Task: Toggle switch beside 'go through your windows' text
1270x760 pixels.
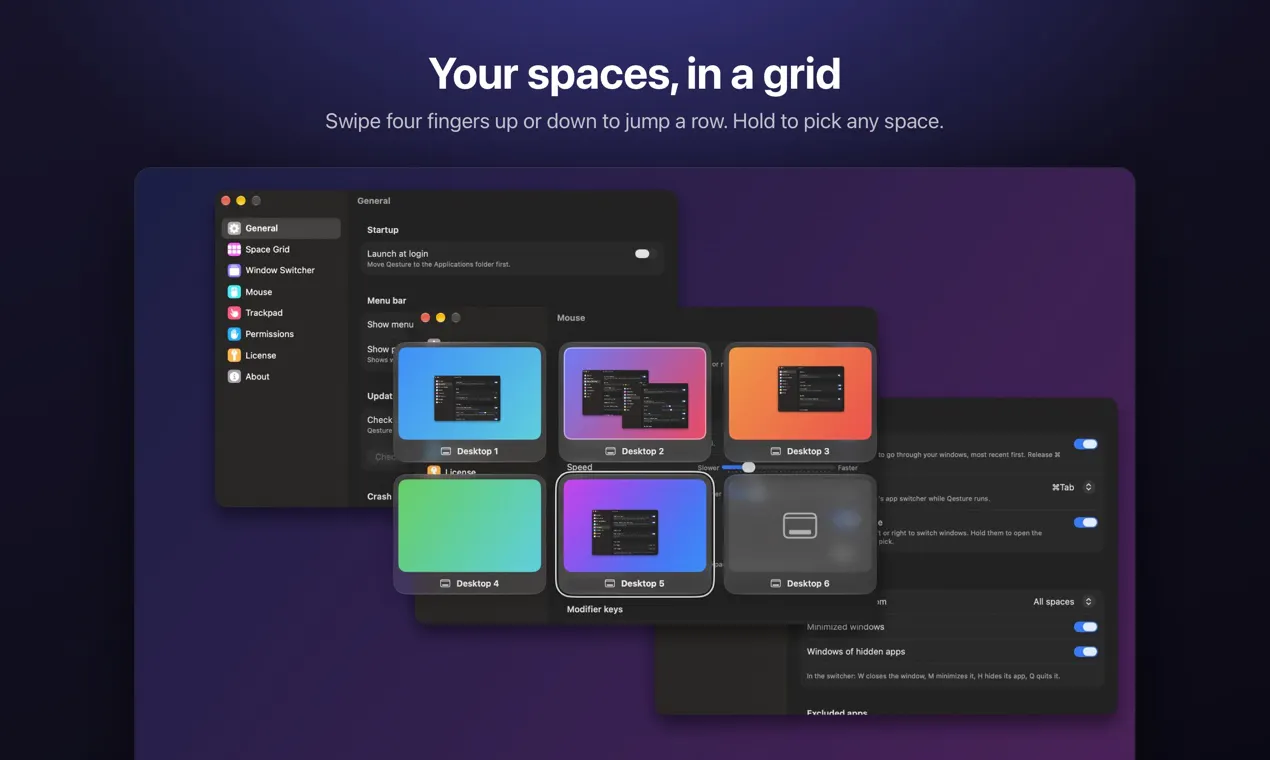Action: point(1085,444)
